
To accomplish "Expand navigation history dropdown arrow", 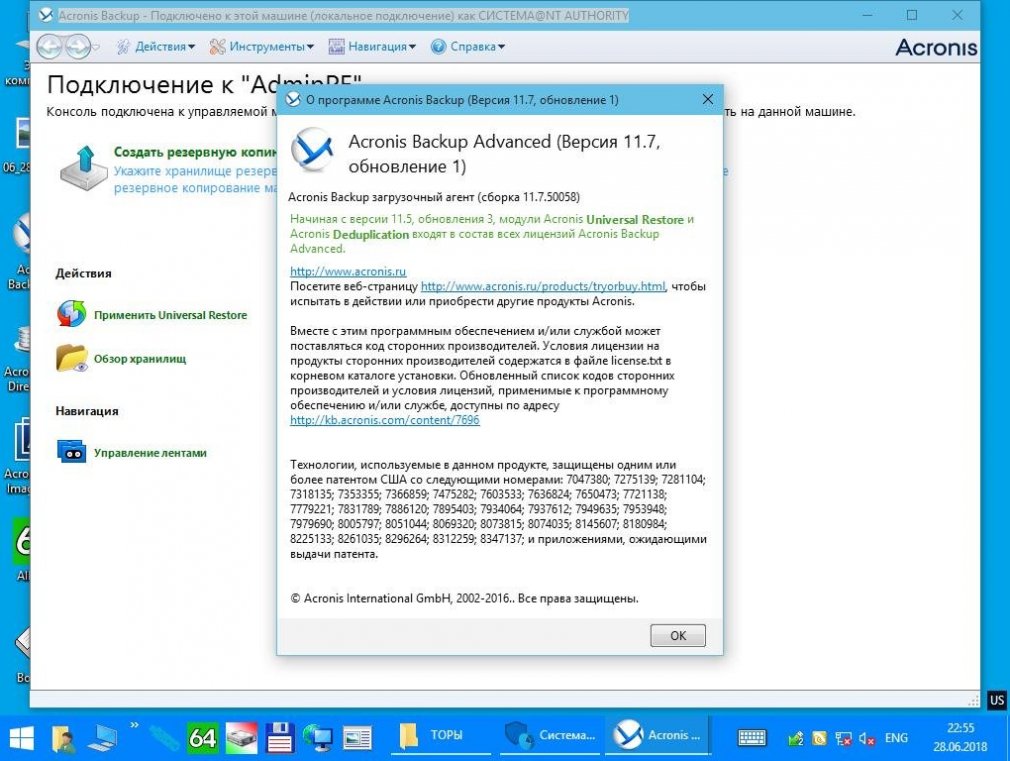I will click(96, 46).
